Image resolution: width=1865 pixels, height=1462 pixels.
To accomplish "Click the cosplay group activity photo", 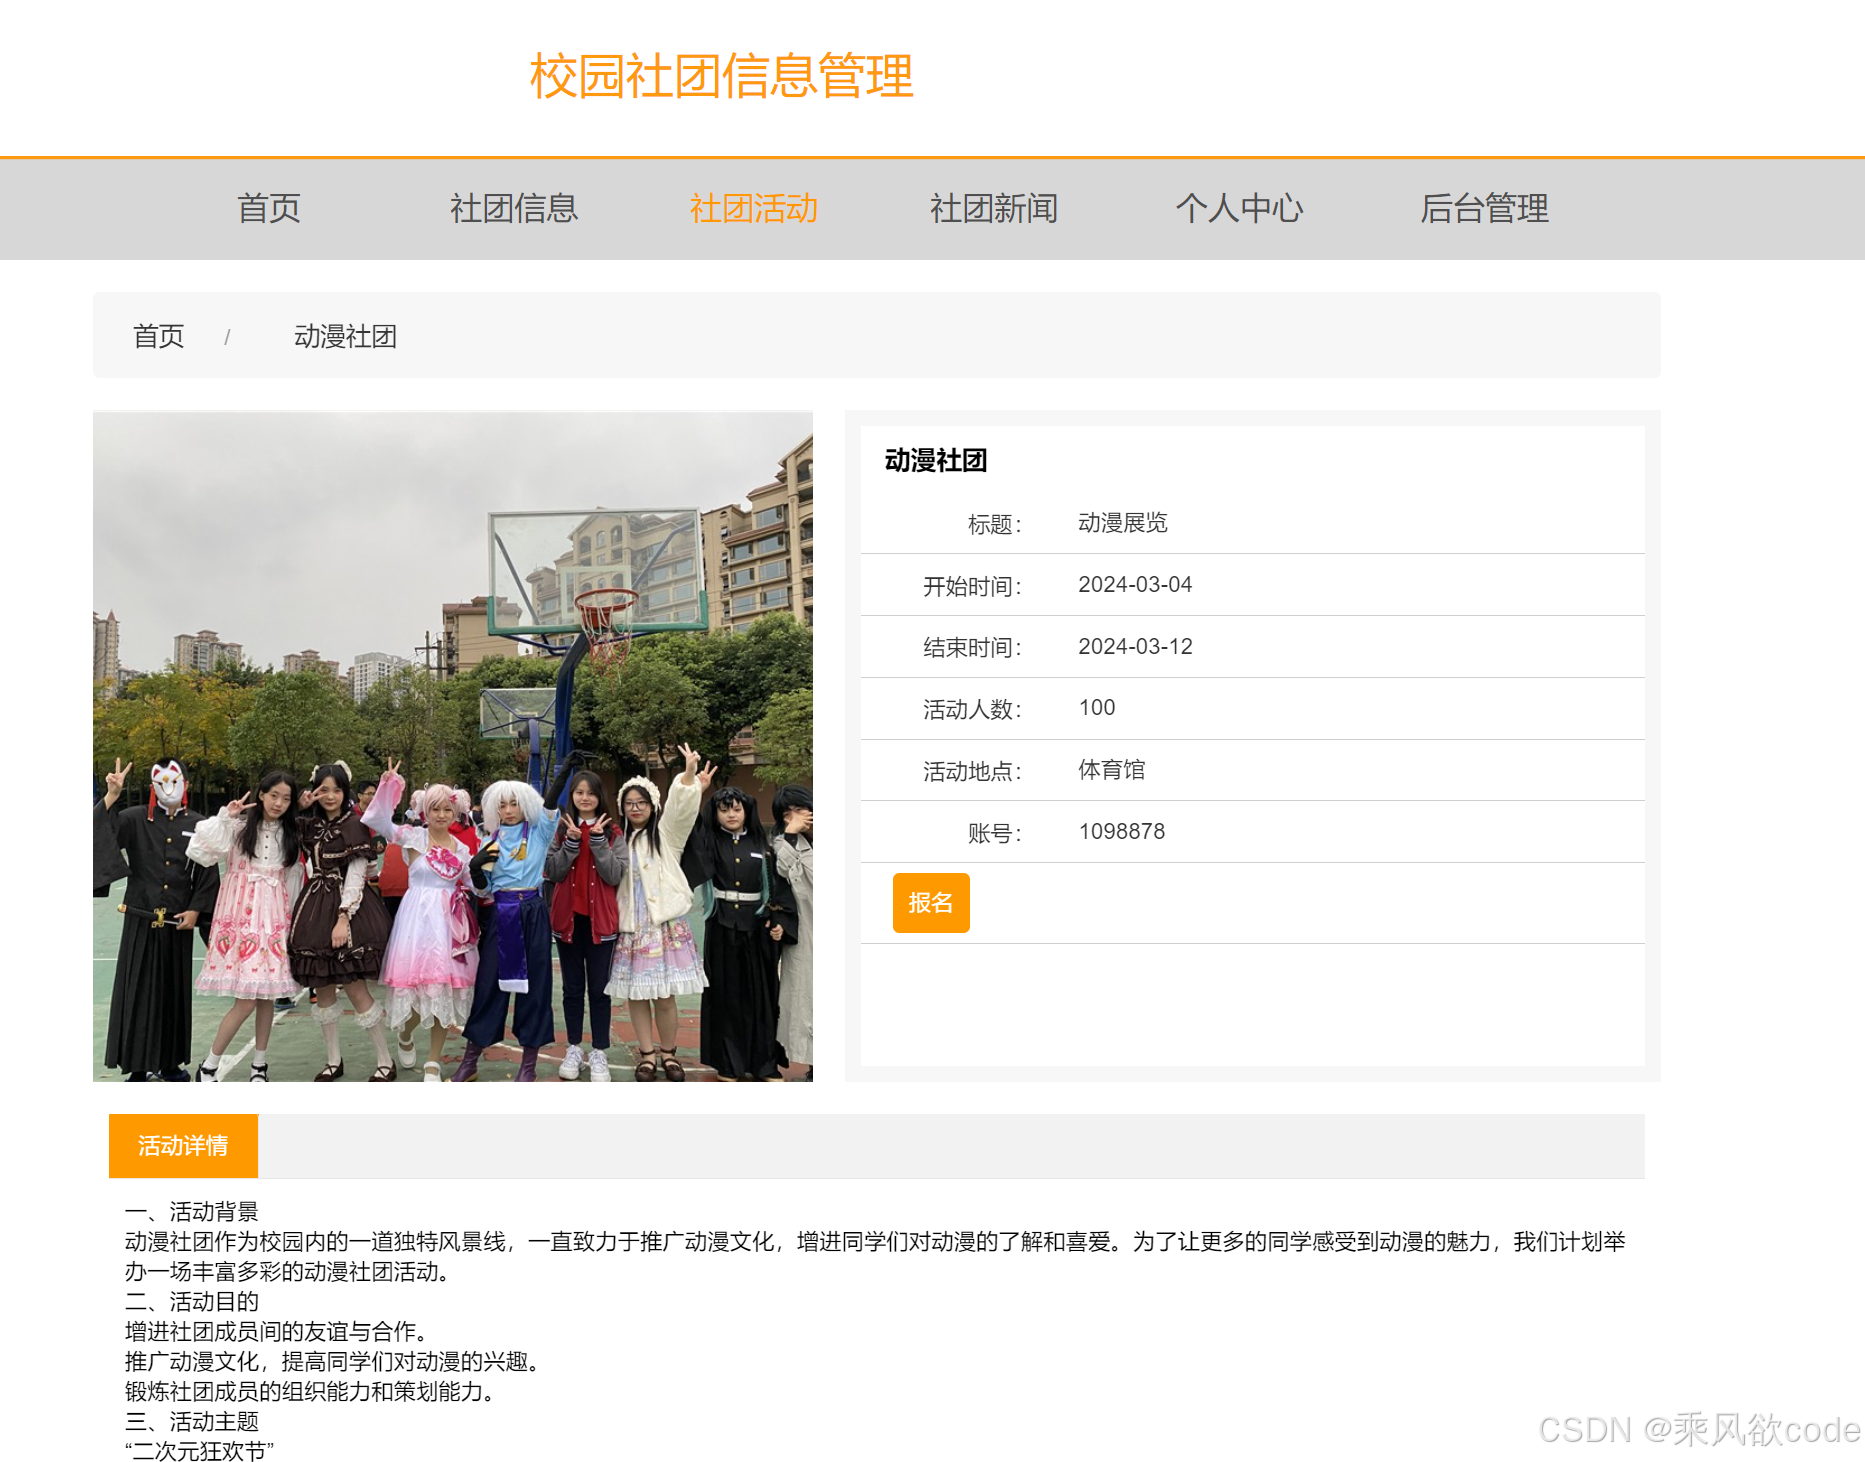I will pyautogui.click(x=452, y=746).
